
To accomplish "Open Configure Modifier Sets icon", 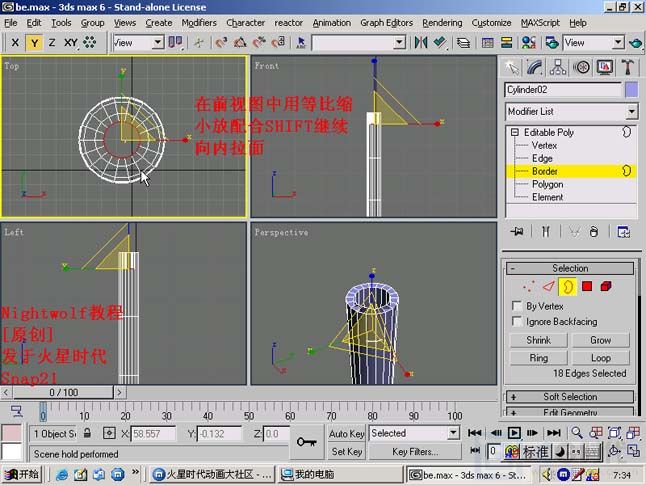I will (x=623, y=232).
